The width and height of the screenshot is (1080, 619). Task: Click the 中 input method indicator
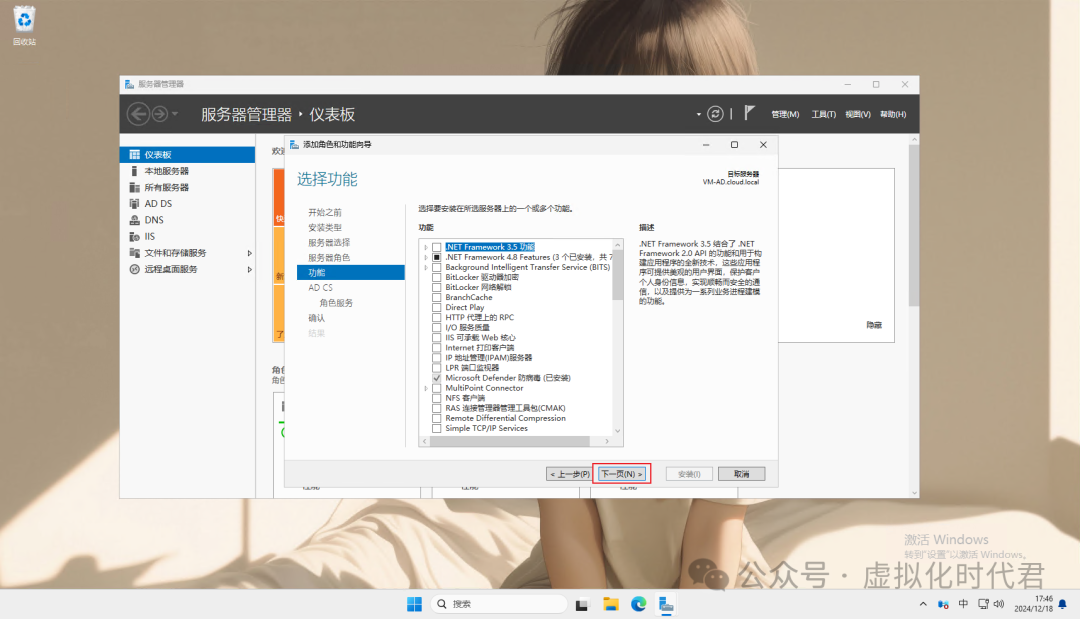pyautogui.click(x=963, y=604)
